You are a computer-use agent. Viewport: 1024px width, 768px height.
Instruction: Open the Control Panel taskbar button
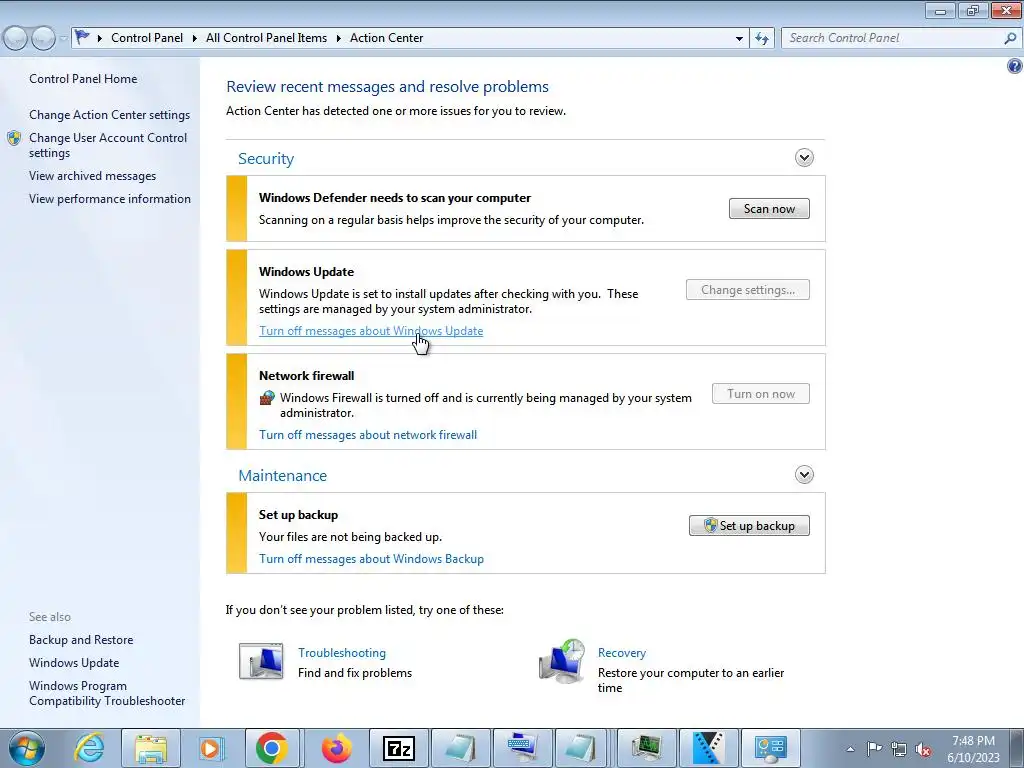(x=770, y=748)
